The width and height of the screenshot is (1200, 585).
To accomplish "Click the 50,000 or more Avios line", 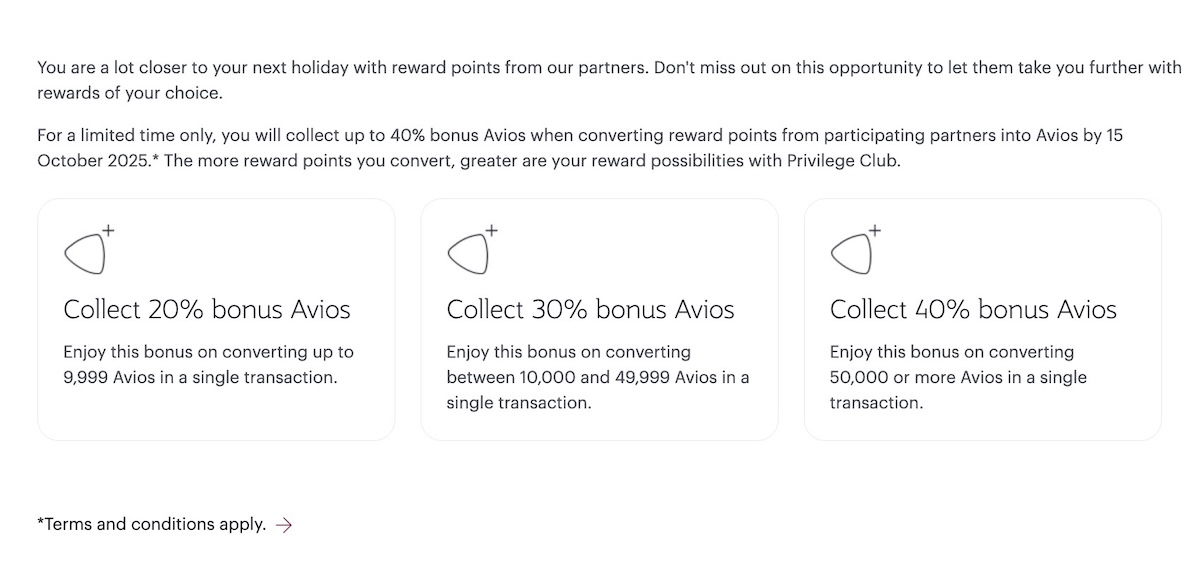I will tap(958, 378).
